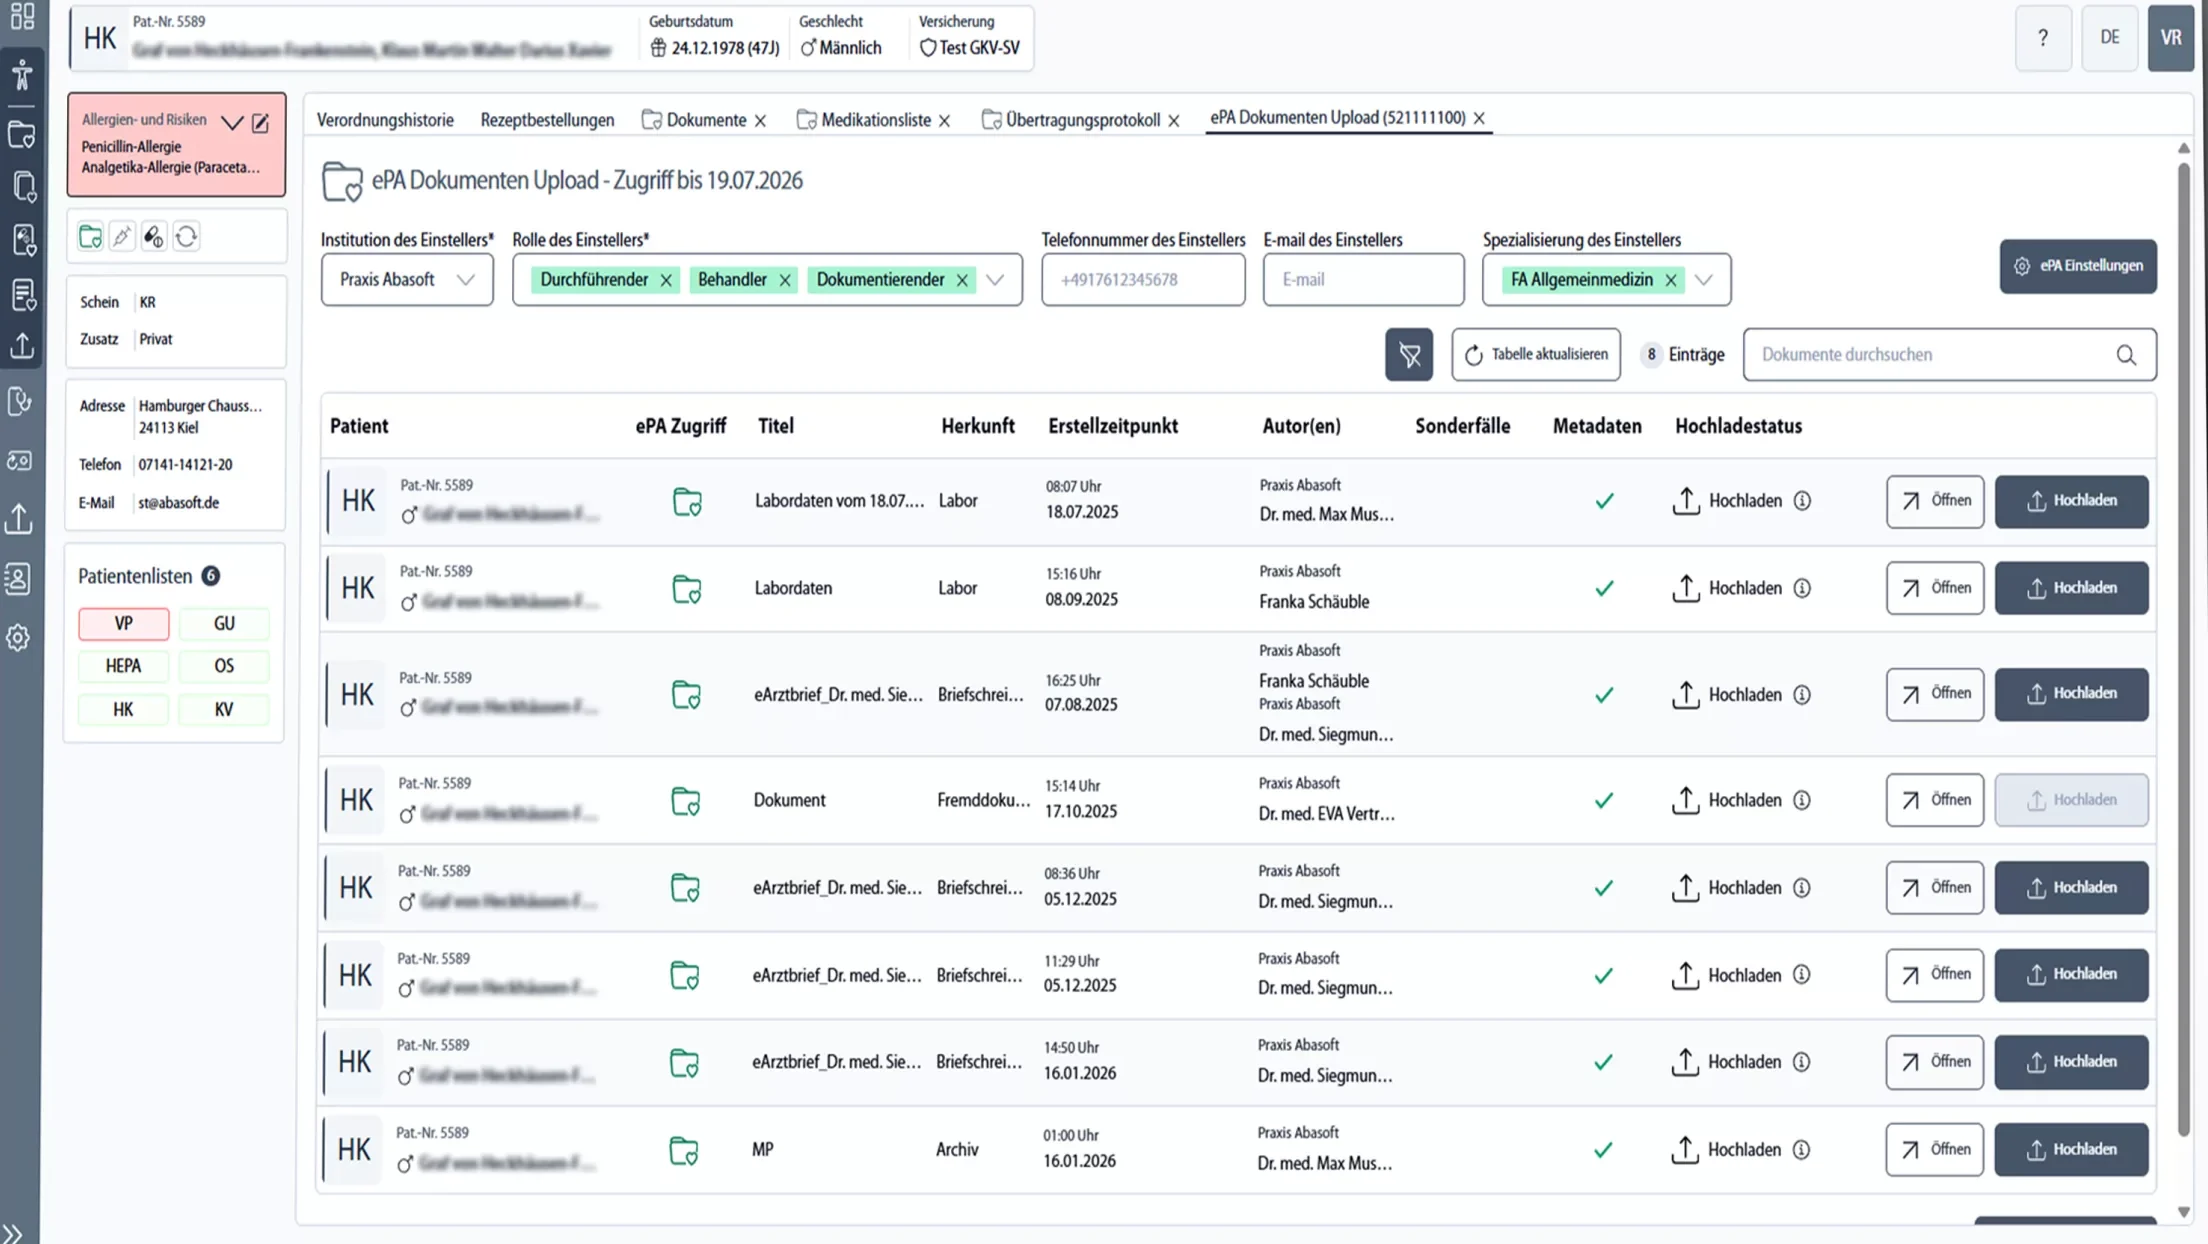
Task: Edit allergies with the pencil icon
Action: 261,122
